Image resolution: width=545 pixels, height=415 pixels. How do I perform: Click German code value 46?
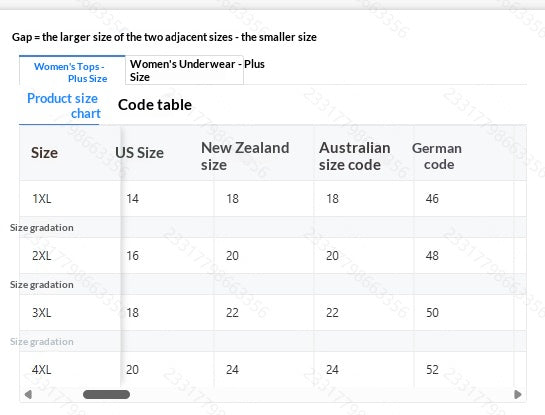pos(432,198)
